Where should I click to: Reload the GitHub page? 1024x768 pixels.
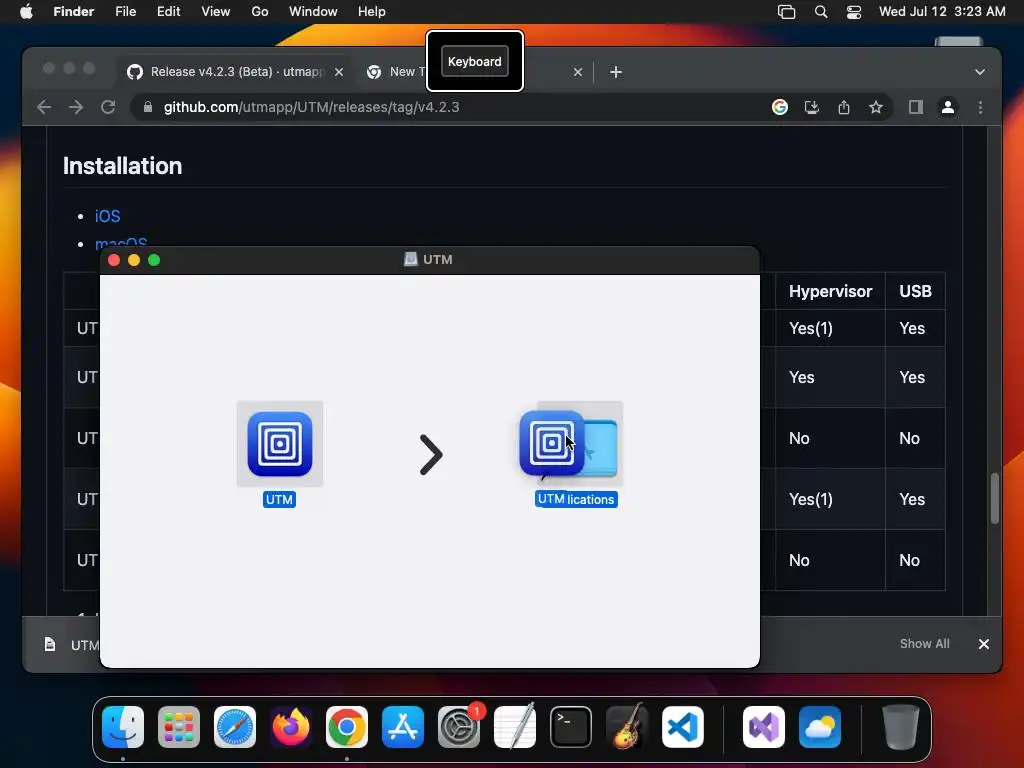[108, 107]
